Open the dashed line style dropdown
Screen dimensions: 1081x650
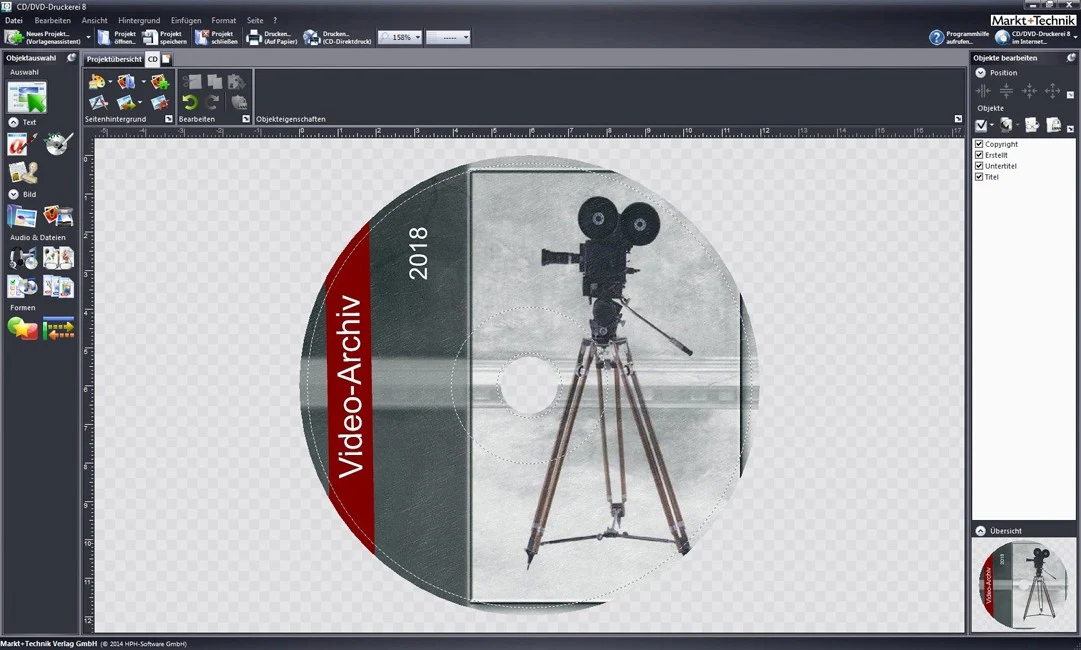click(x=466, y=37)
